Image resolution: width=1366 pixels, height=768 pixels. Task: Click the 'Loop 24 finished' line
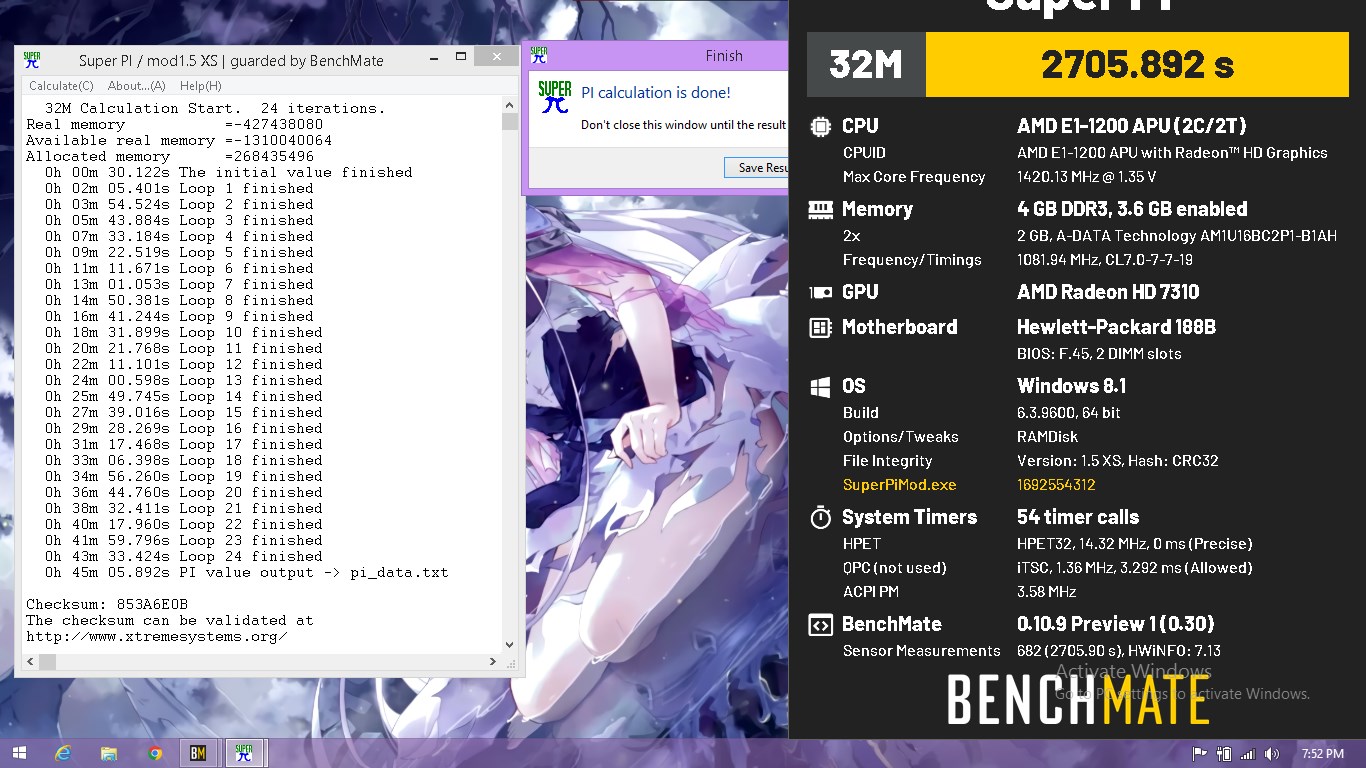coord(184,556)
